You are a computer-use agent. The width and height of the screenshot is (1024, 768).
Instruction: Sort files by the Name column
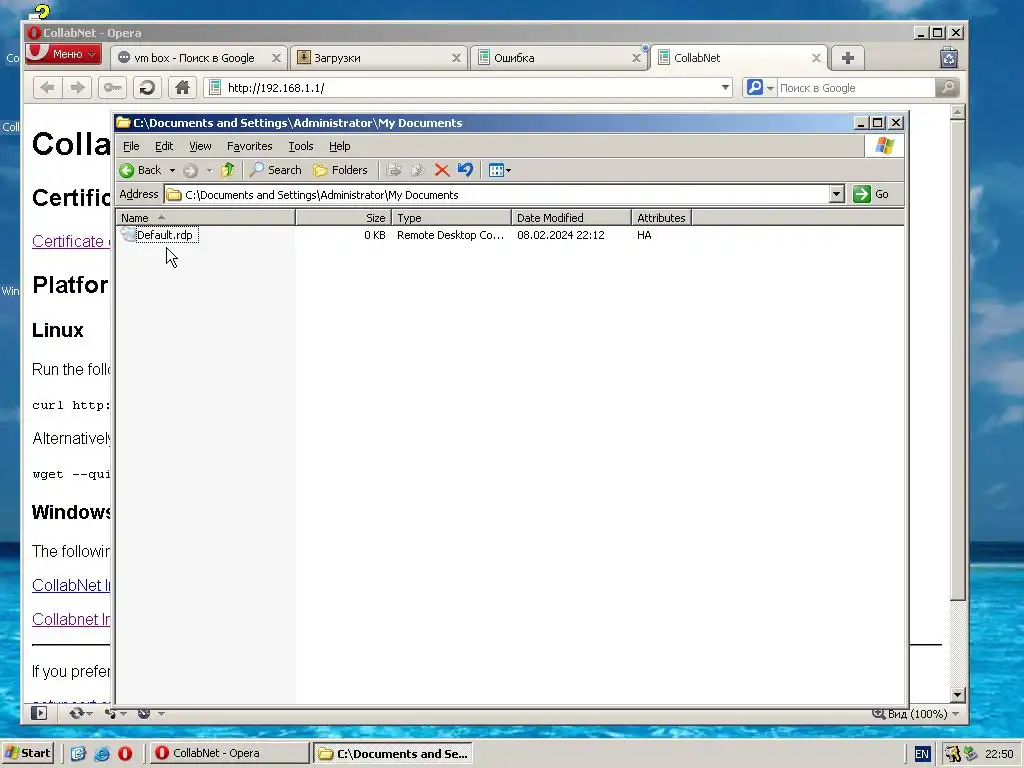coord(206,218)
